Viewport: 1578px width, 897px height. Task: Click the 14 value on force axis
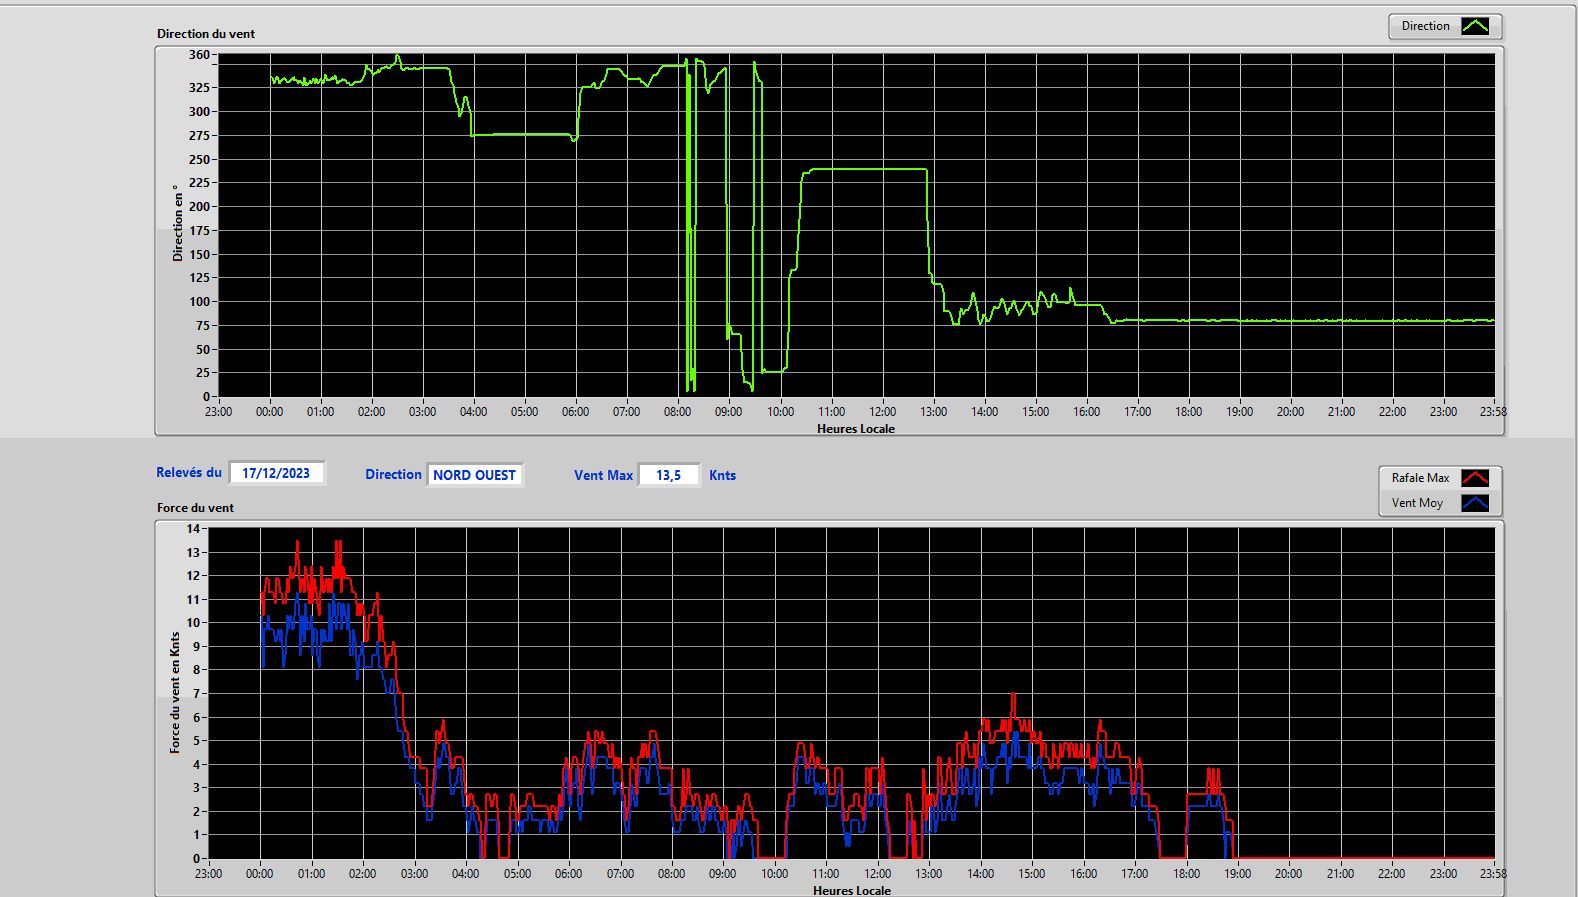[x=194, y=528]
